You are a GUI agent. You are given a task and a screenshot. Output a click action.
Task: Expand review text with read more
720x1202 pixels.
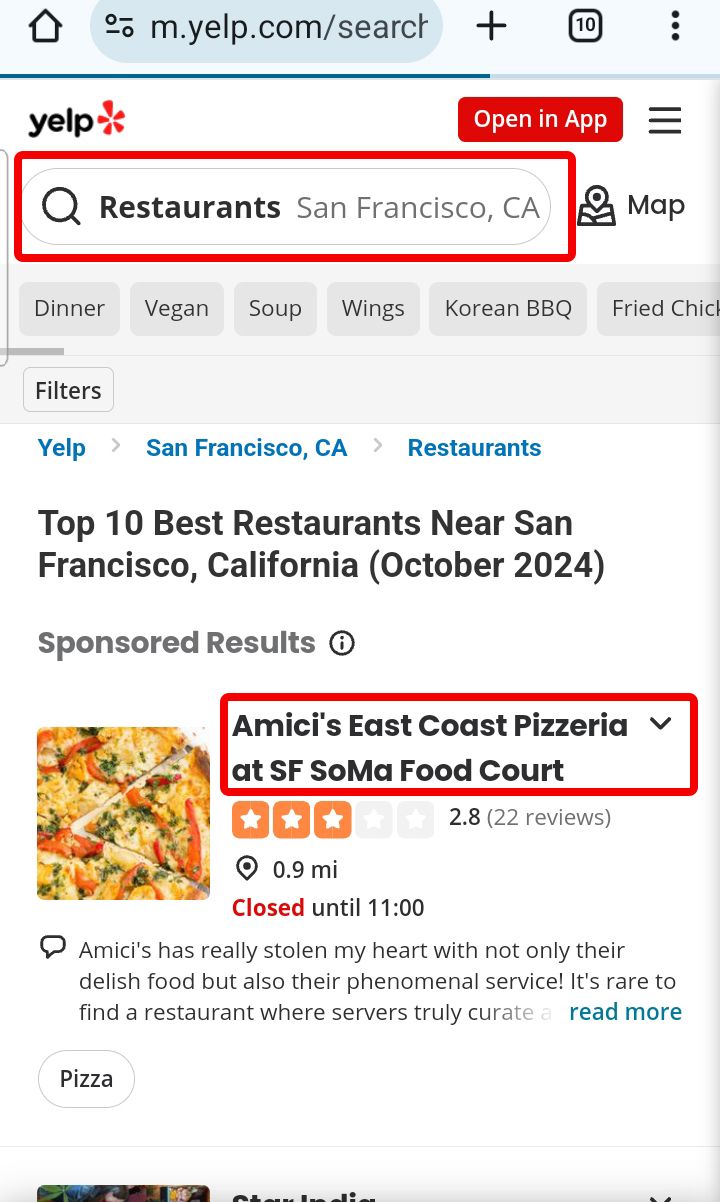point(625,1012)
